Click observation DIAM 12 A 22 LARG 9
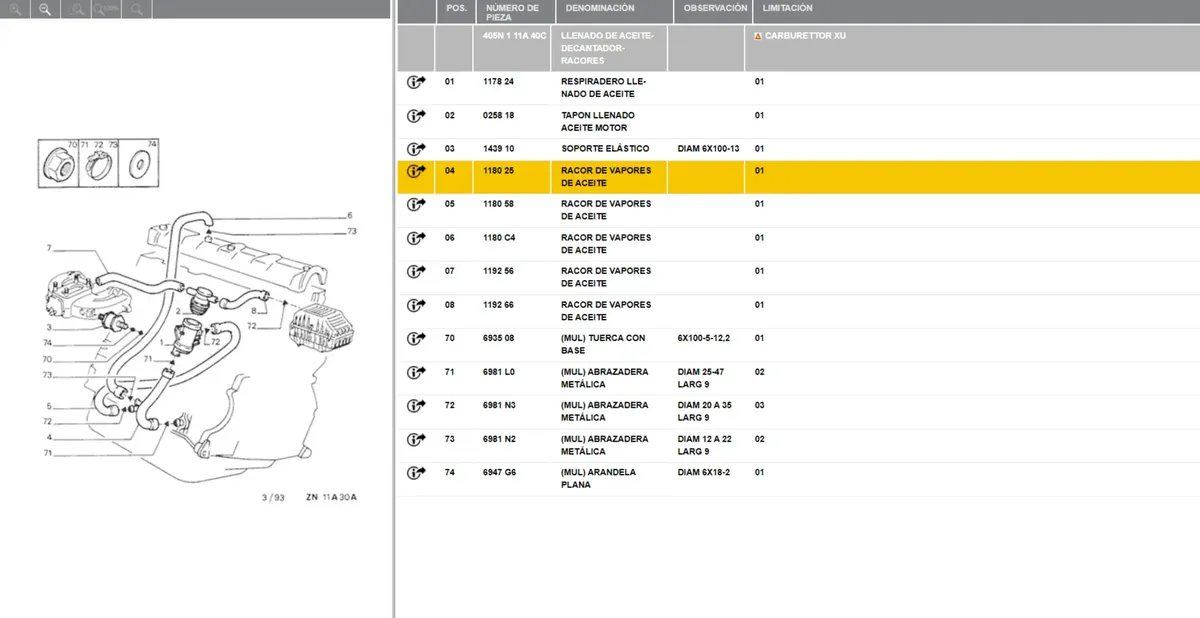 coord(707,445)
